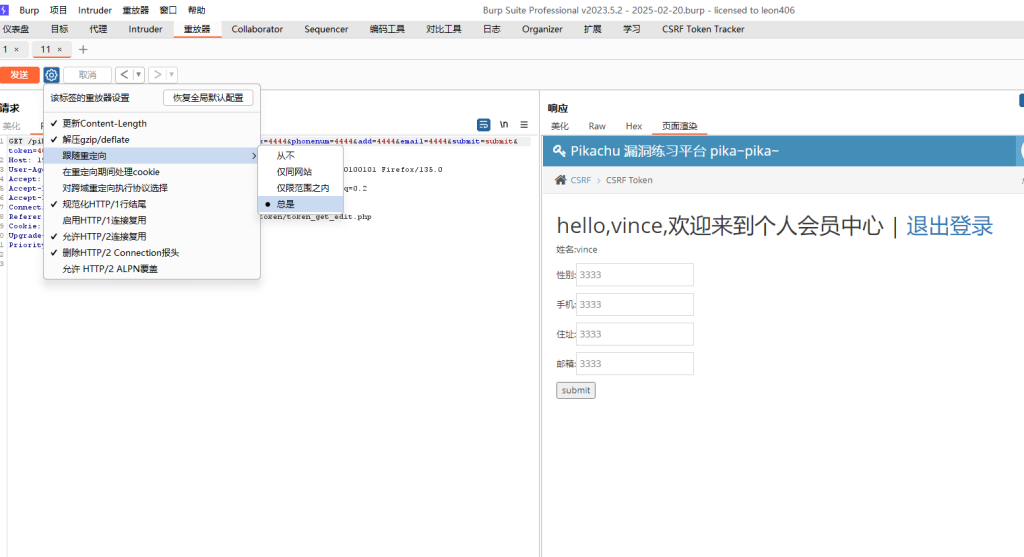
Task: Toggle 启用HTTP/1连接复用 option
Action: pos(152,220)
